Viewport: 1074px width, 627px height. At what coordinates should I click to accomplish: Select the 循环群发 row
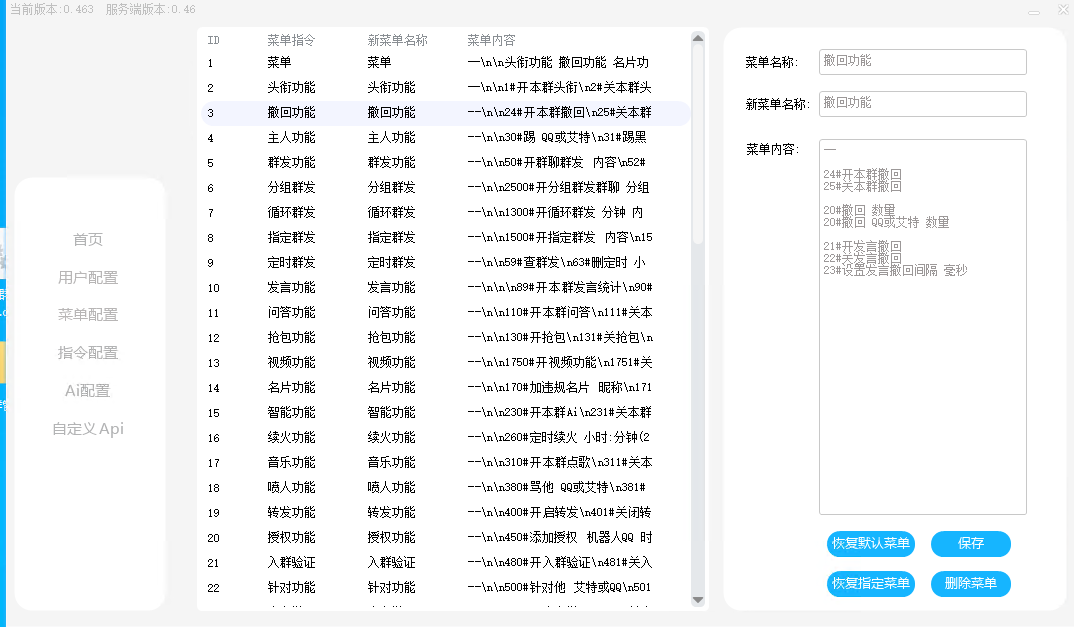(445, 212)
